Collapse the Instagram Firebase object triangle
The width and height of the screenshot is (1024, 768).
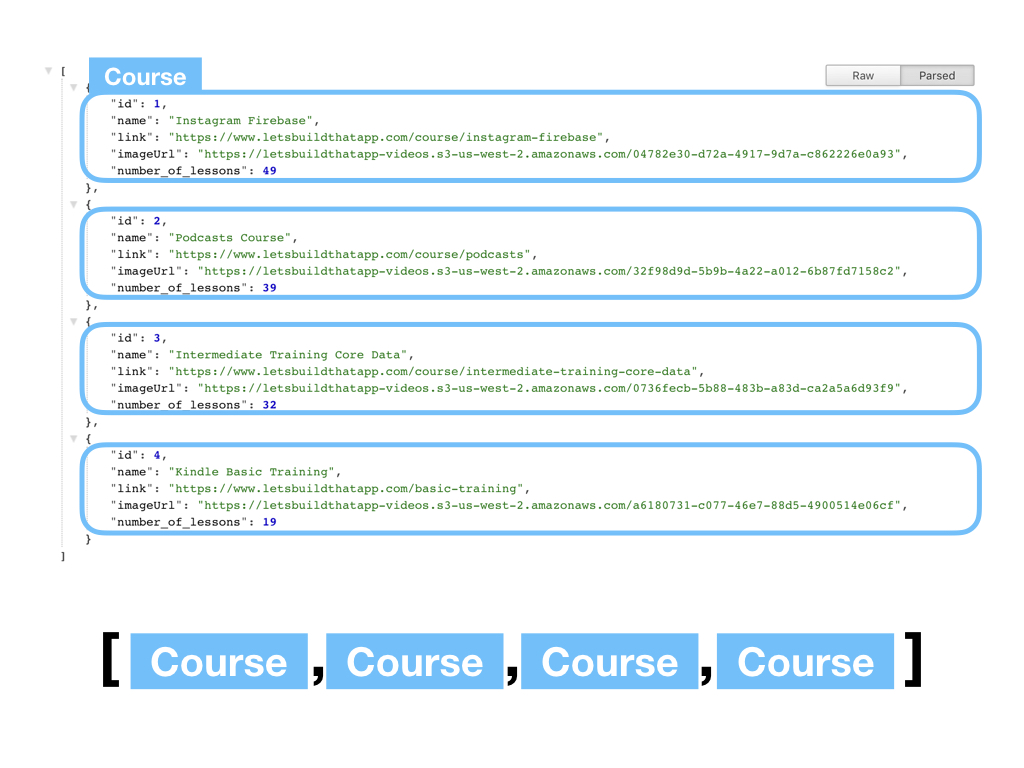click(74, 87)
